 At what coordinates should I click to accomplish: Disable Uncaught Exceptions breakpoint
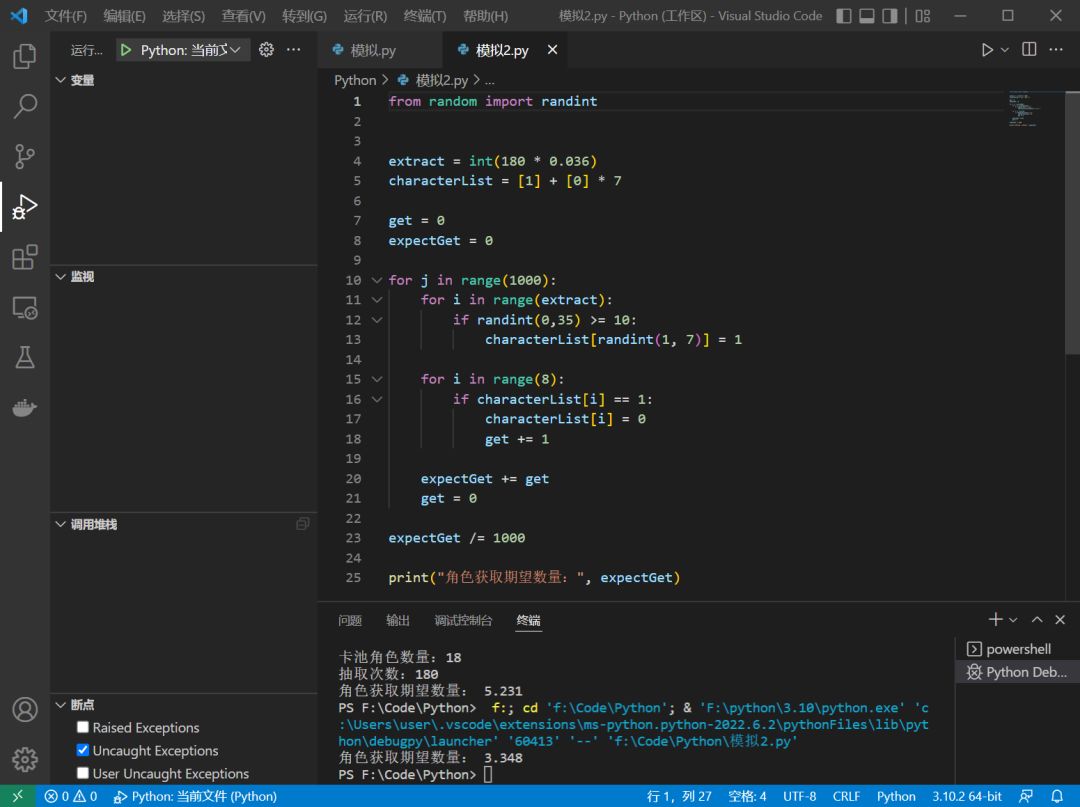click(83, 750)
